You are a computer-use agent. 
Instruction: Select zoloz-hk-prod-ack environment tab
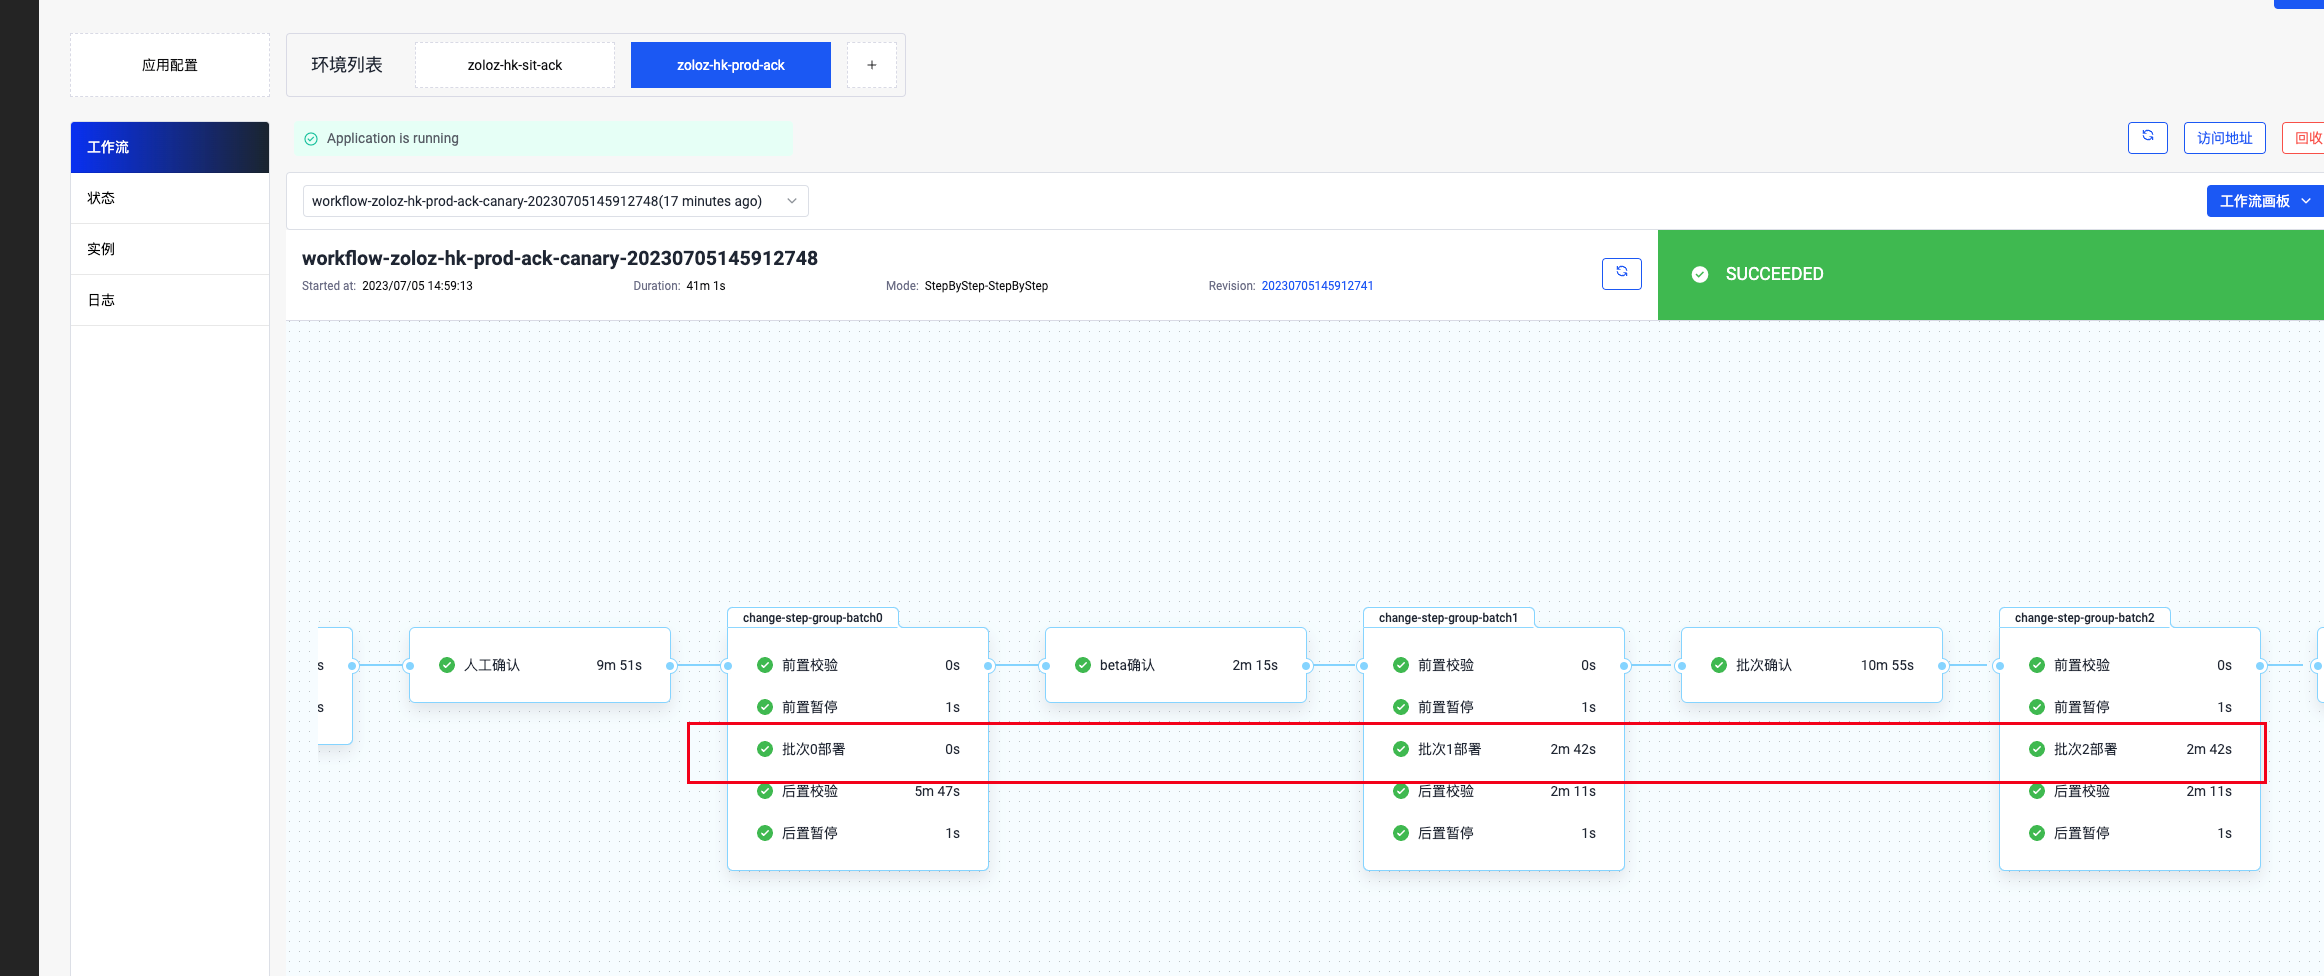coord(731,65)
